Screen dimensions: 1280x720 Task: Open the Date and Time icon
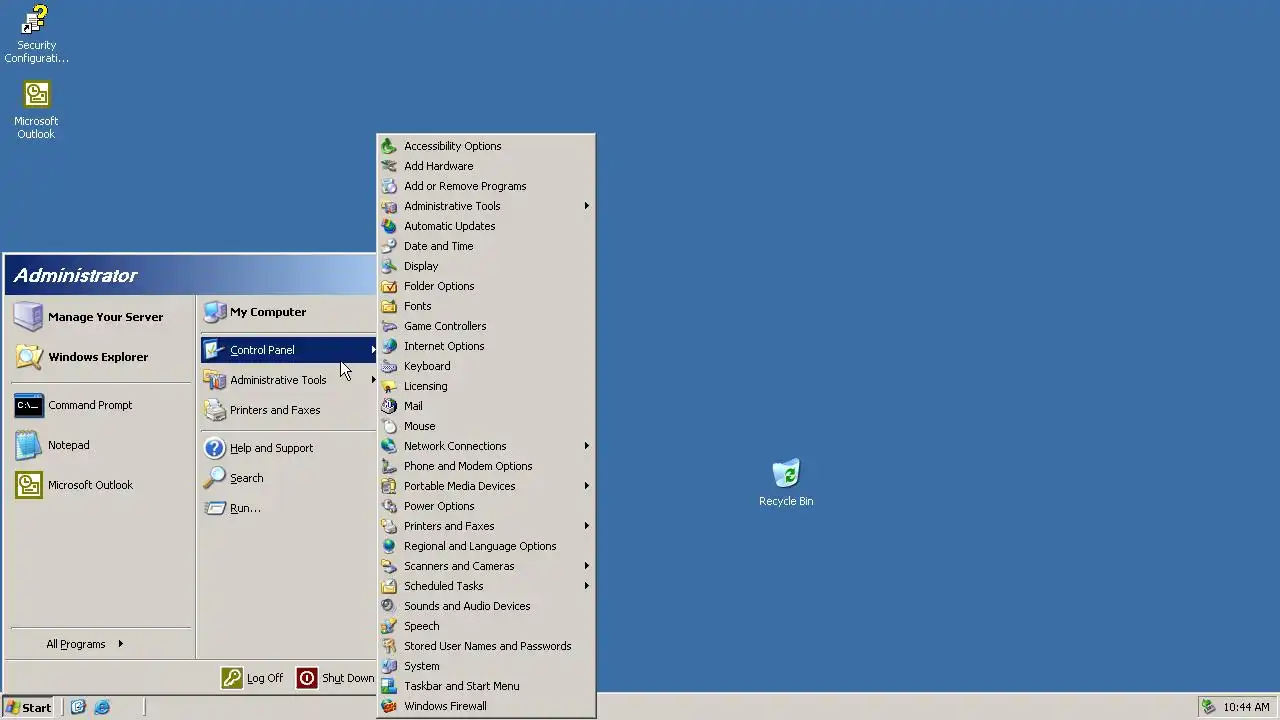click(389, 246)
